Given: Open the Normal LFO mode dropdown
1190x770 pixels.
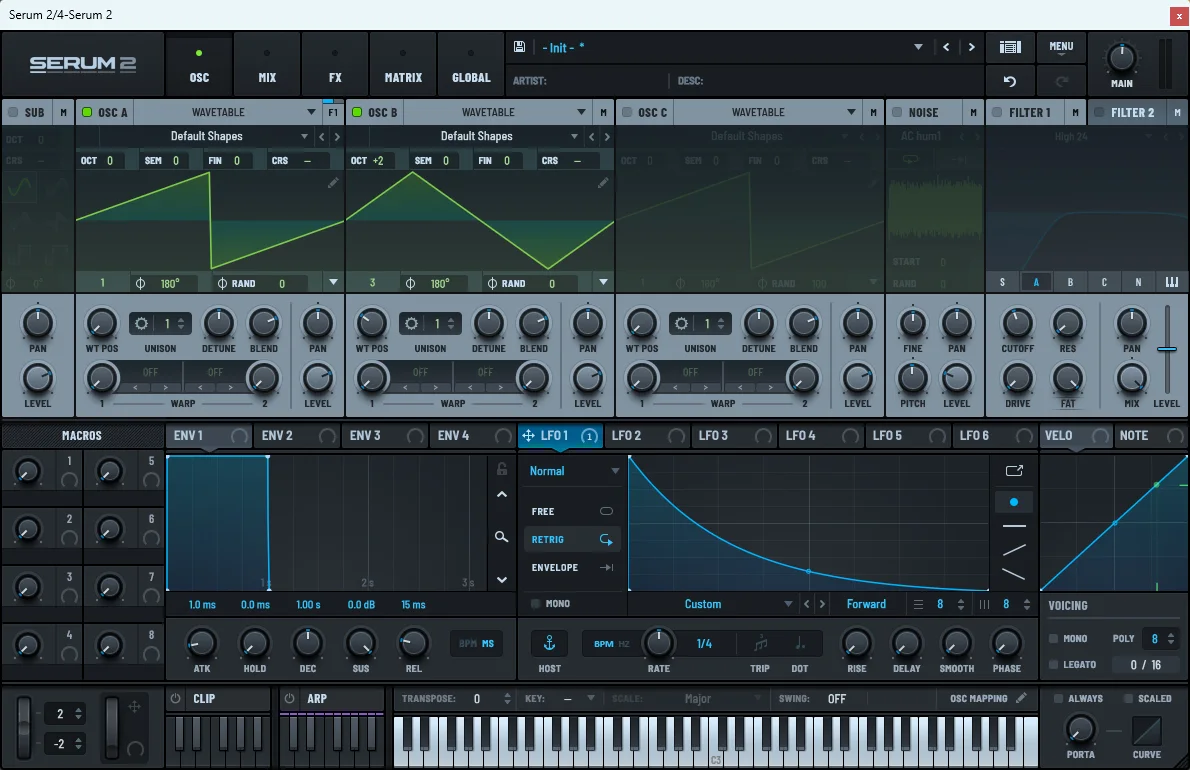Looking at the screenshot, I should [x=571, y=470].
